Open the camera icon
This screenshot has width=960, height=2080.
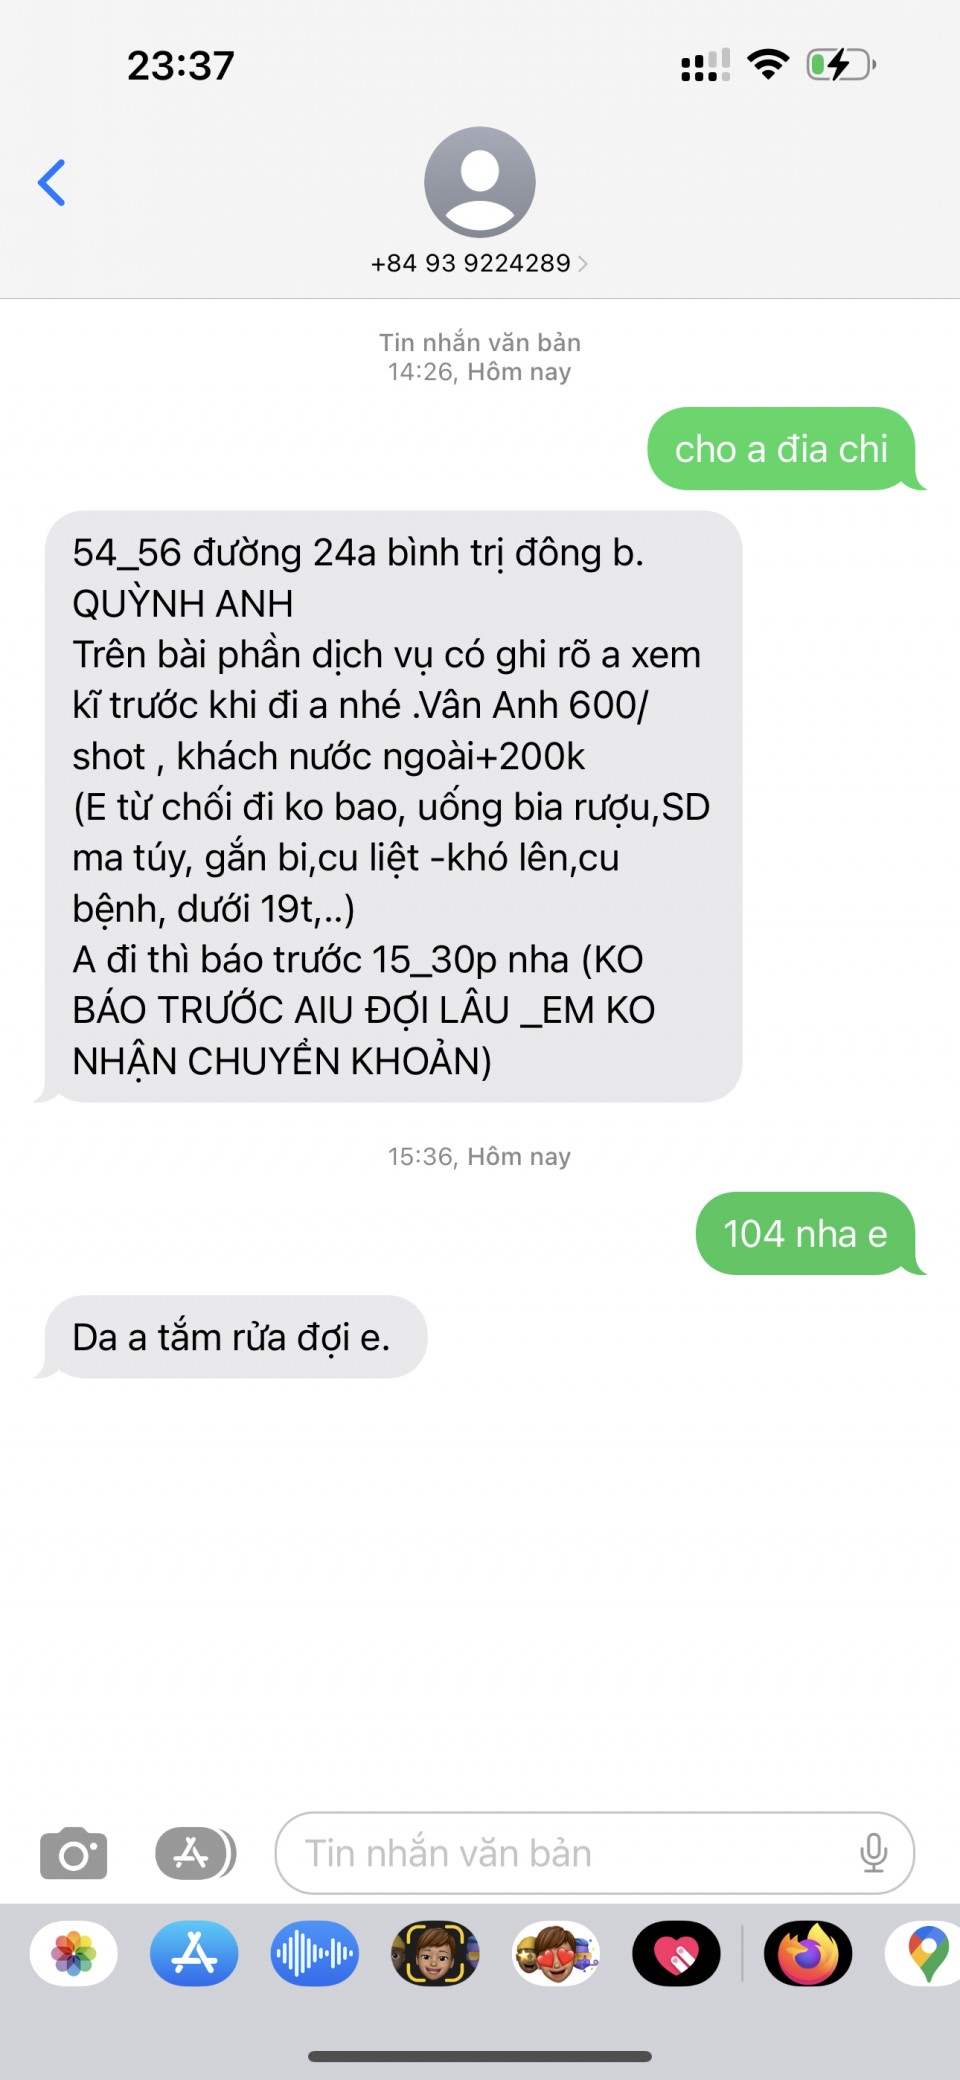[x=74, y=1853]
